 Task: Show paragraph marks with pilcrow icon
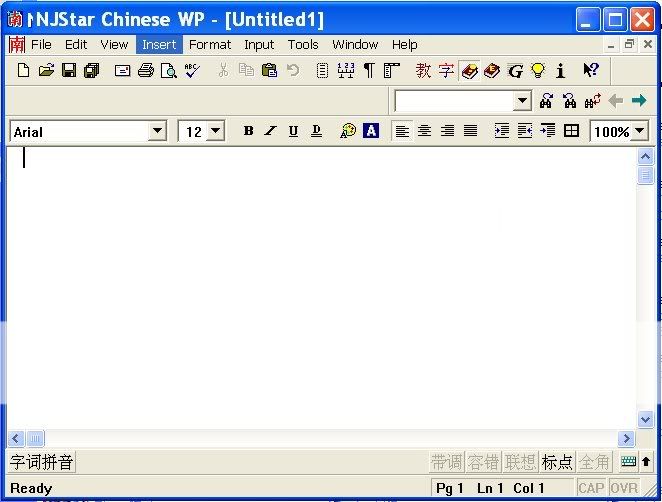369,70
